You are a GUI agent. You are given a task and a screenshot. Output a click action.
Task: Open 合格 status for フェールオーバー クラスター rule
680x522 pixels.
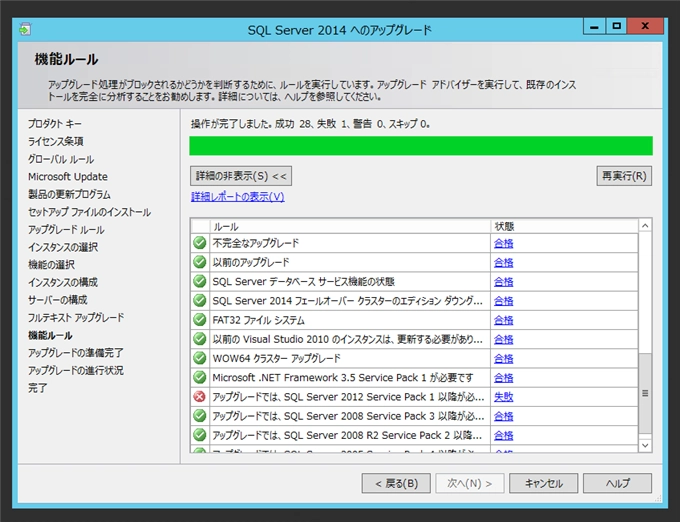pyautogui.click(x=503, y=301)
